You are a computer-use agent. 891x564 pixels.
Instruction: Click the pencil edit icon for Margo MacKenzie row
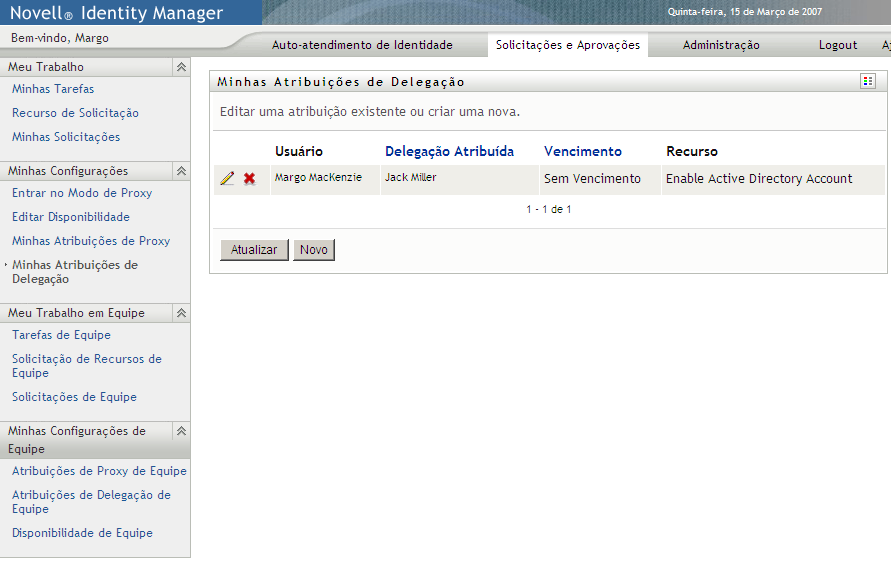[x=227, y=178]
